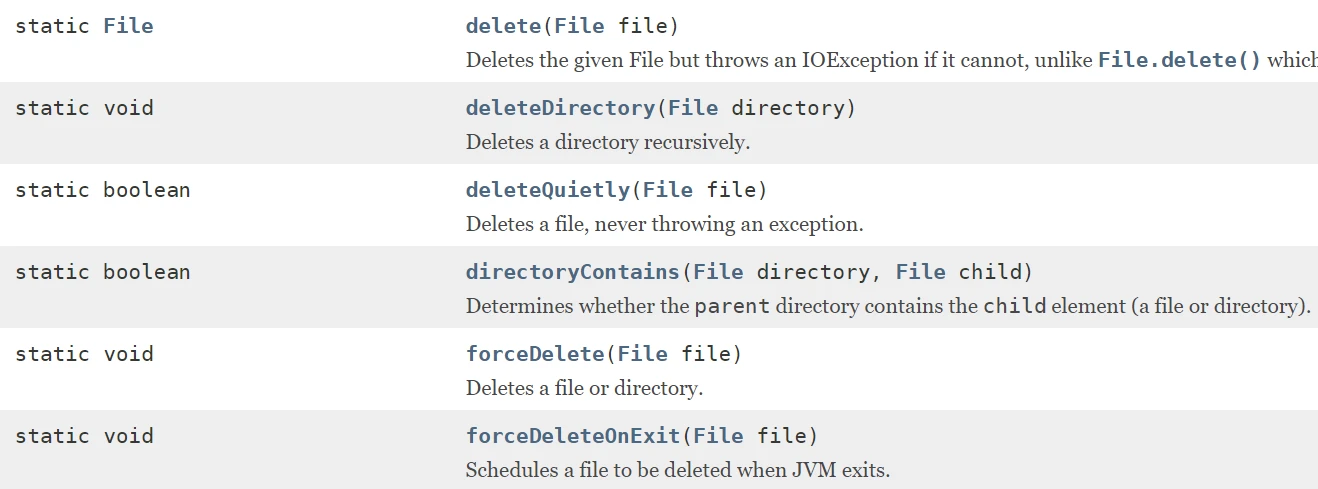The image size is (1318, 489).
Task: Open the forceDeleteOnExit method link
Action: 573,436
